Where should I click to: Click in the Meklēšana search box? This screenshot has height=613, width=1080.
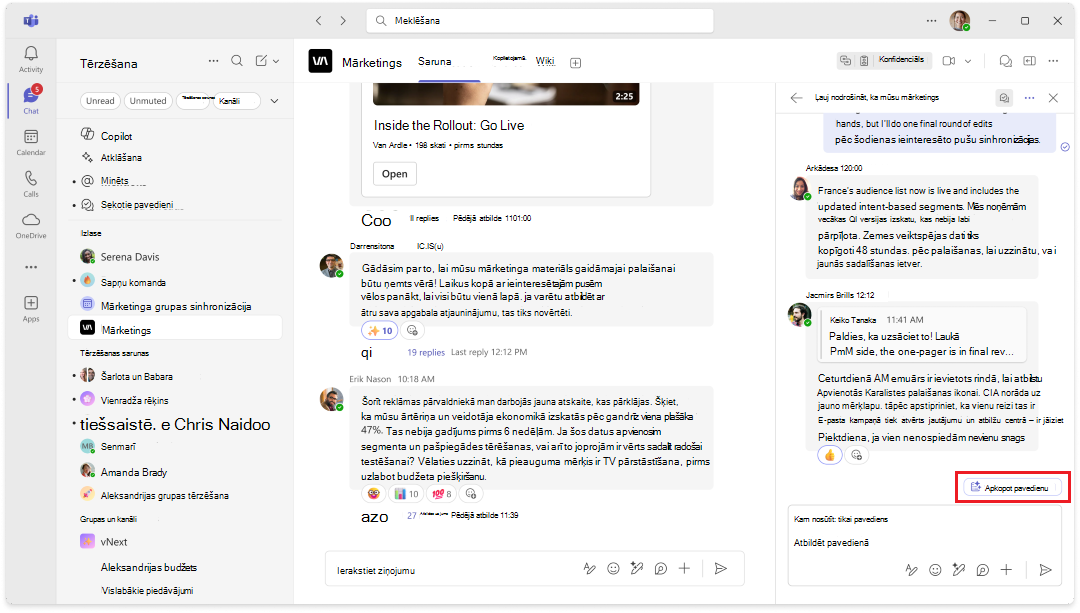click(x=539, y=21)
